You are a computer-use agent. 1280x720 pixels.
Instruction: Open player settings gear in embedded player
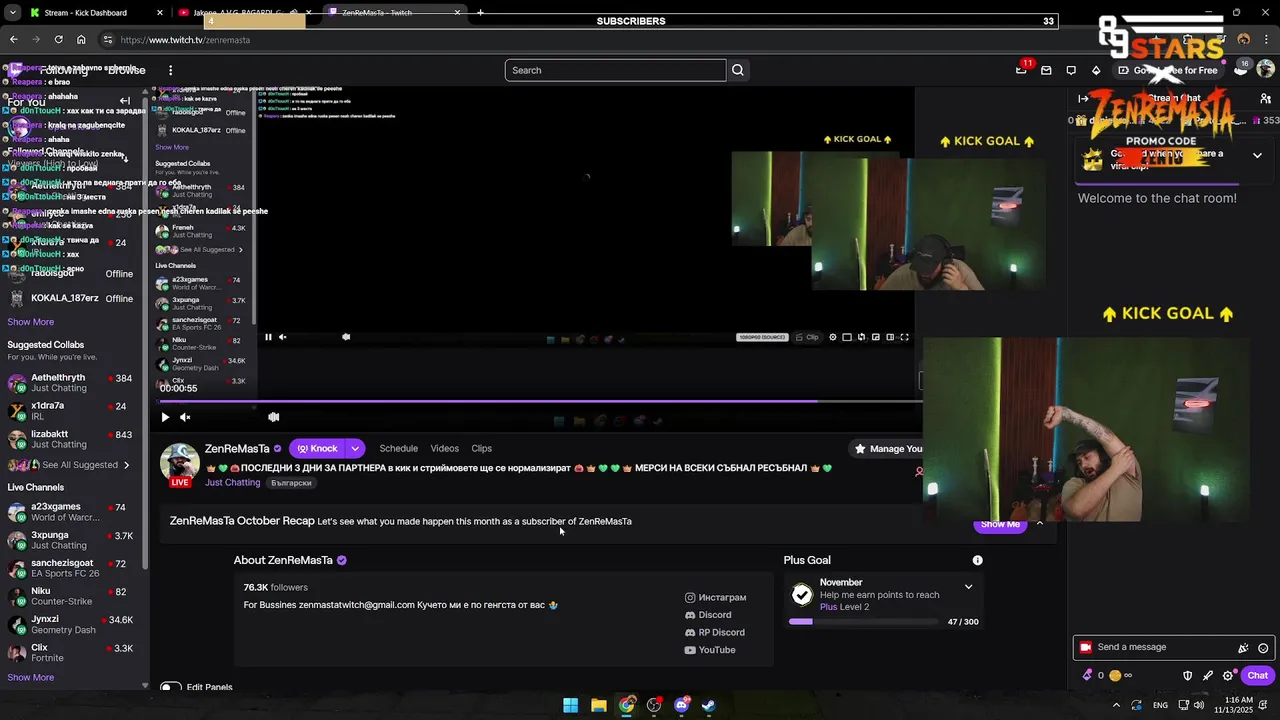(x=832, y=337)
